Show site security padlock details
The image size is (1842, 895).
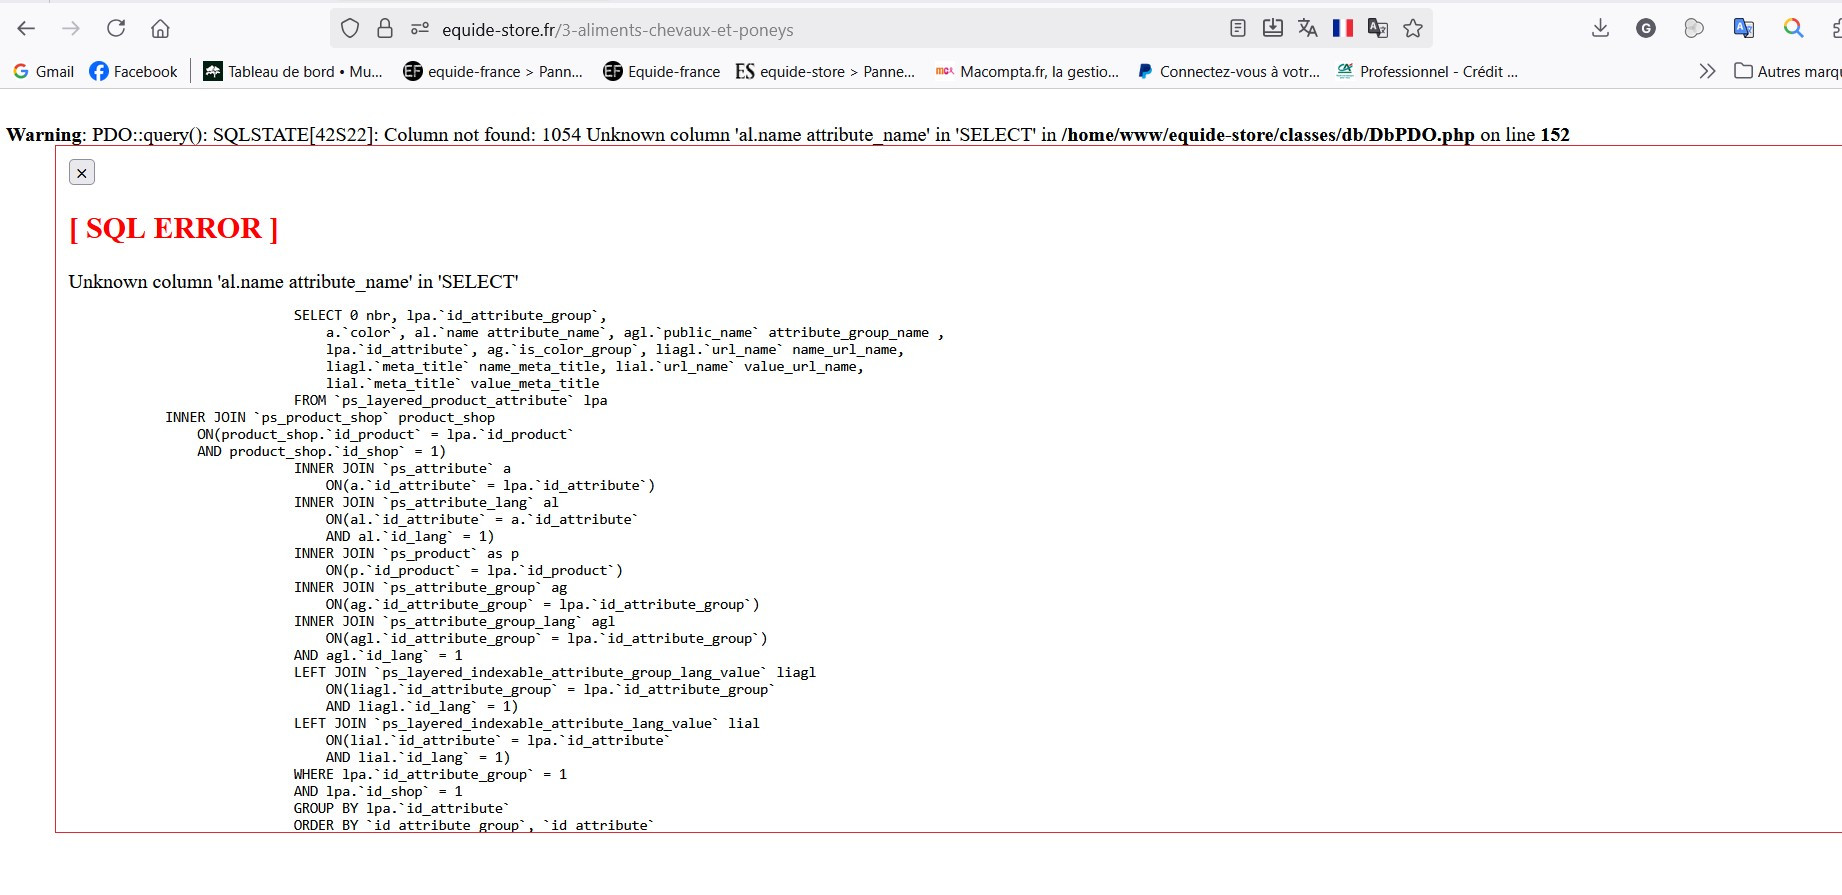click(x=385, y=29)
